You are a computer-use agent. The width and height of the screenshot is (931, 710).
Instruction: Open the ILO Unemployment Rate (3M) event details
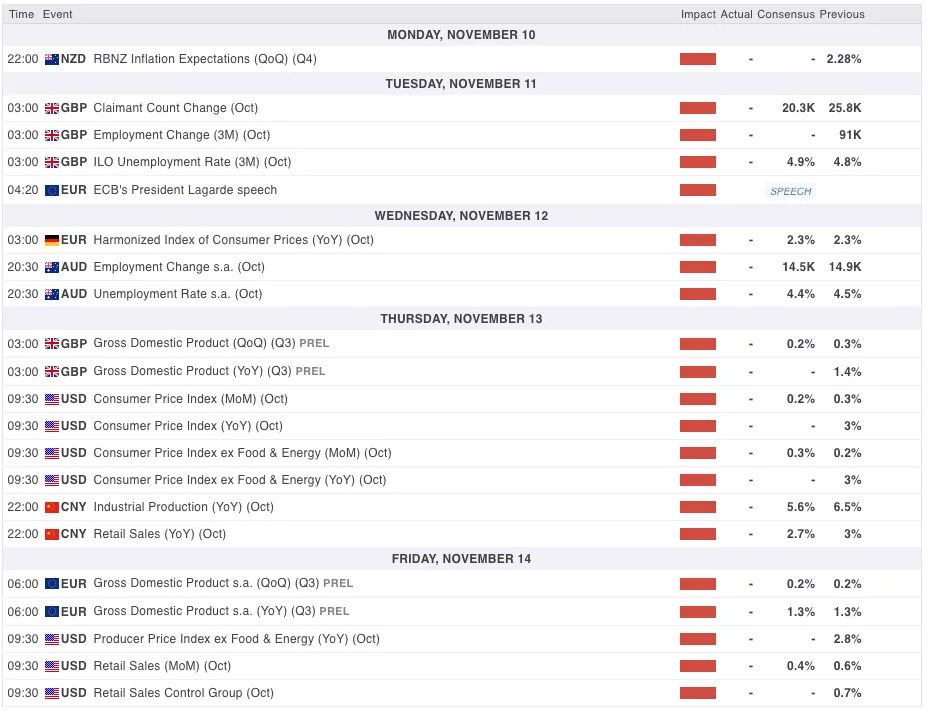click(192, 162)
